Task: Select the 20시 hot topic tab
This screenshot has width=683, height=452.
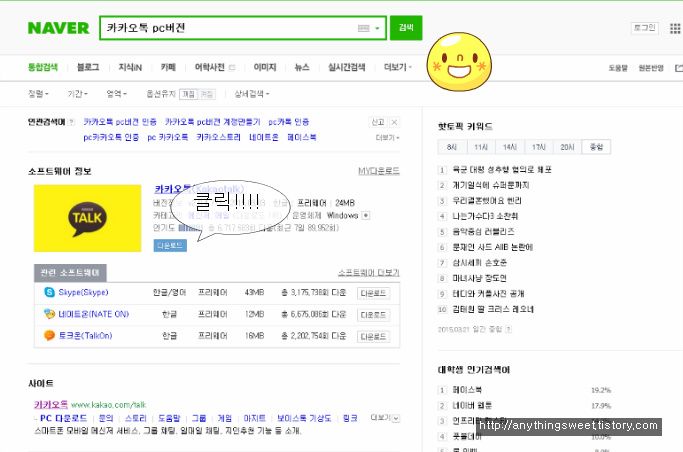Action: pyautogui.click(x=567, y=147)
